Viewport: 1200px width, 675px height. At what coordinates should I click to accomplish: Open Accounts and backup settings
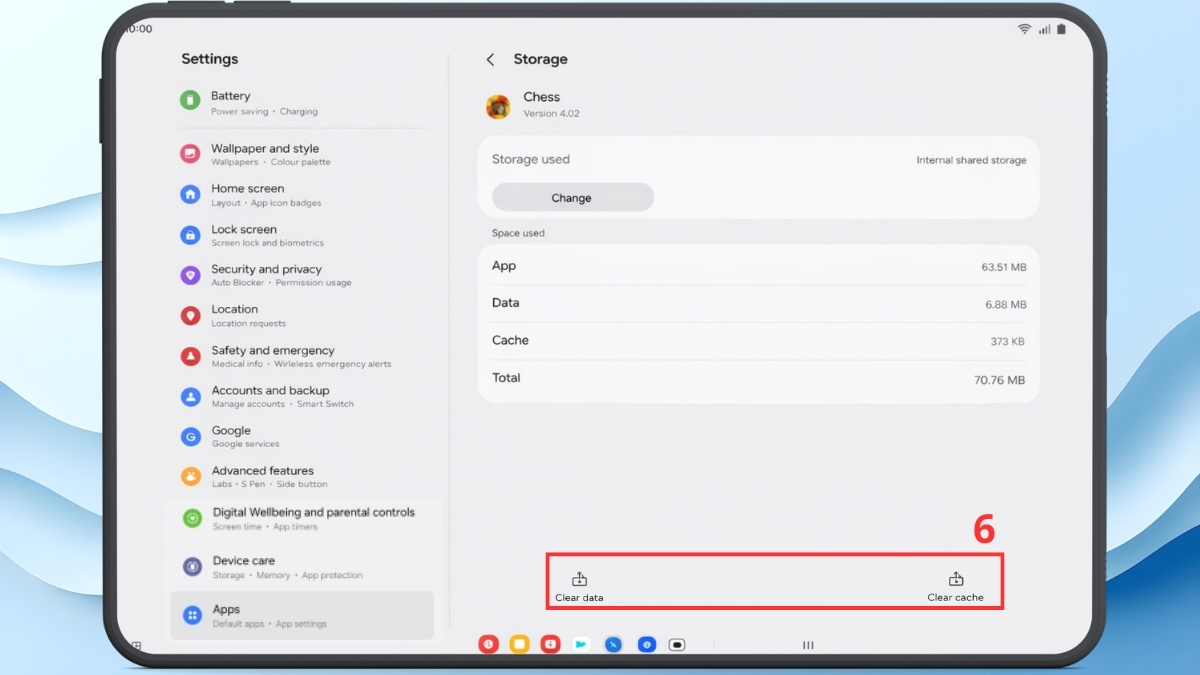(x=303, y=396)
